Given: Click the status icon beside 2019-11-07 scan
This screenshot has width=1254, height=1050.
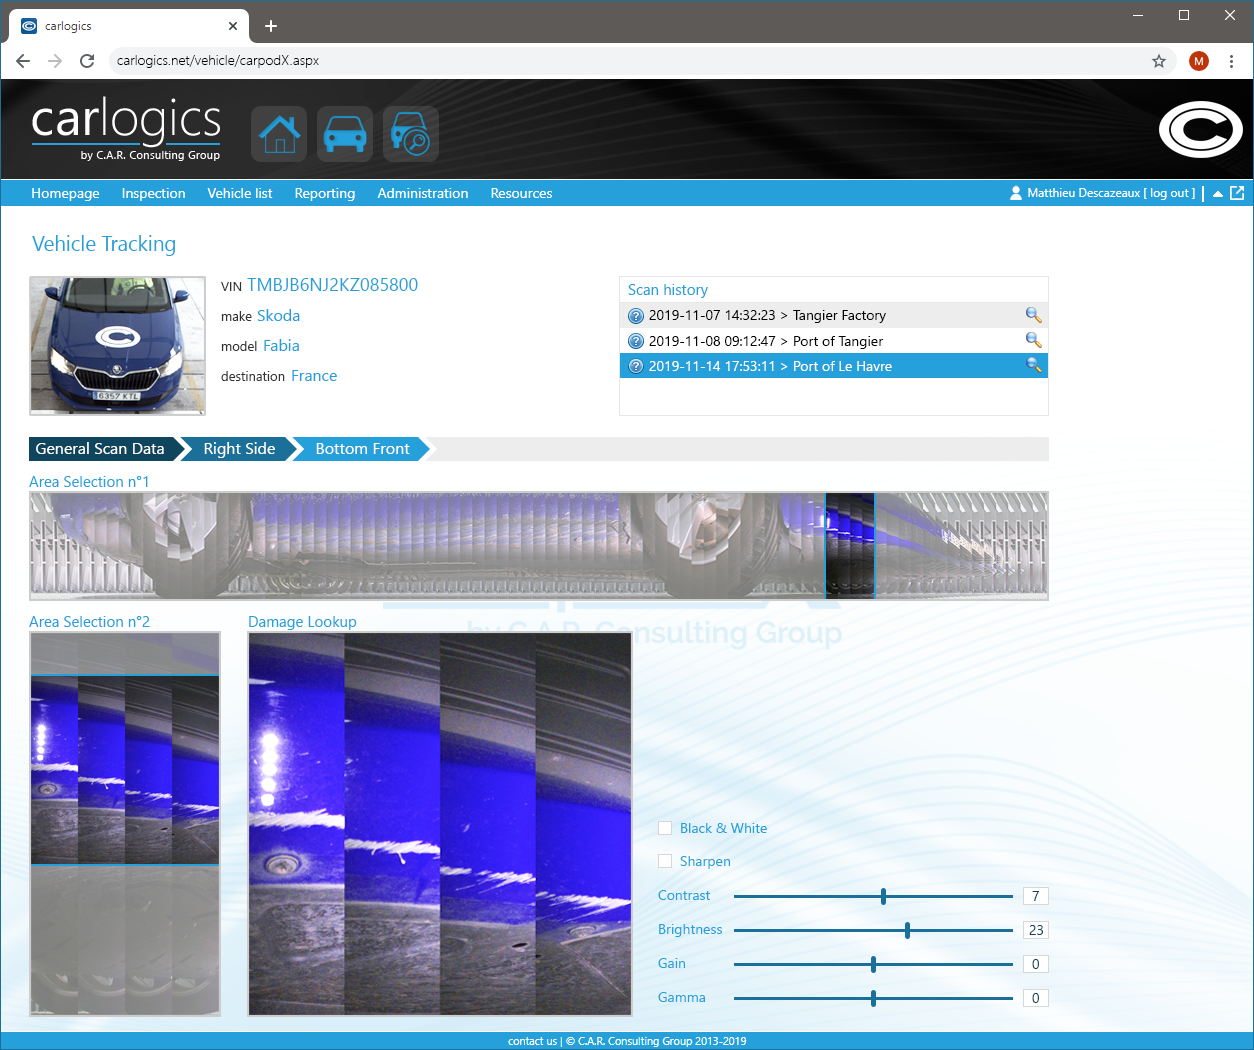Looking at the screenshot, I should [x=635, y=316].
